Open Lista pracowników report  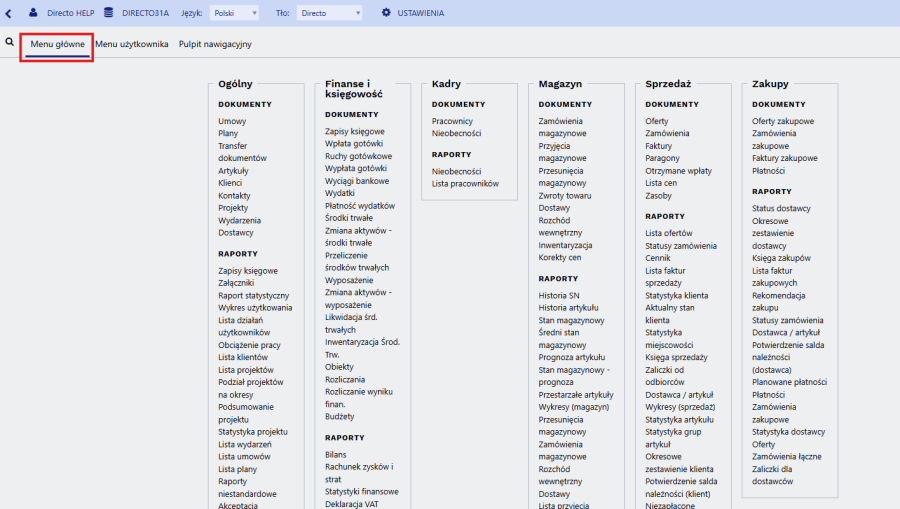(465, 184)
